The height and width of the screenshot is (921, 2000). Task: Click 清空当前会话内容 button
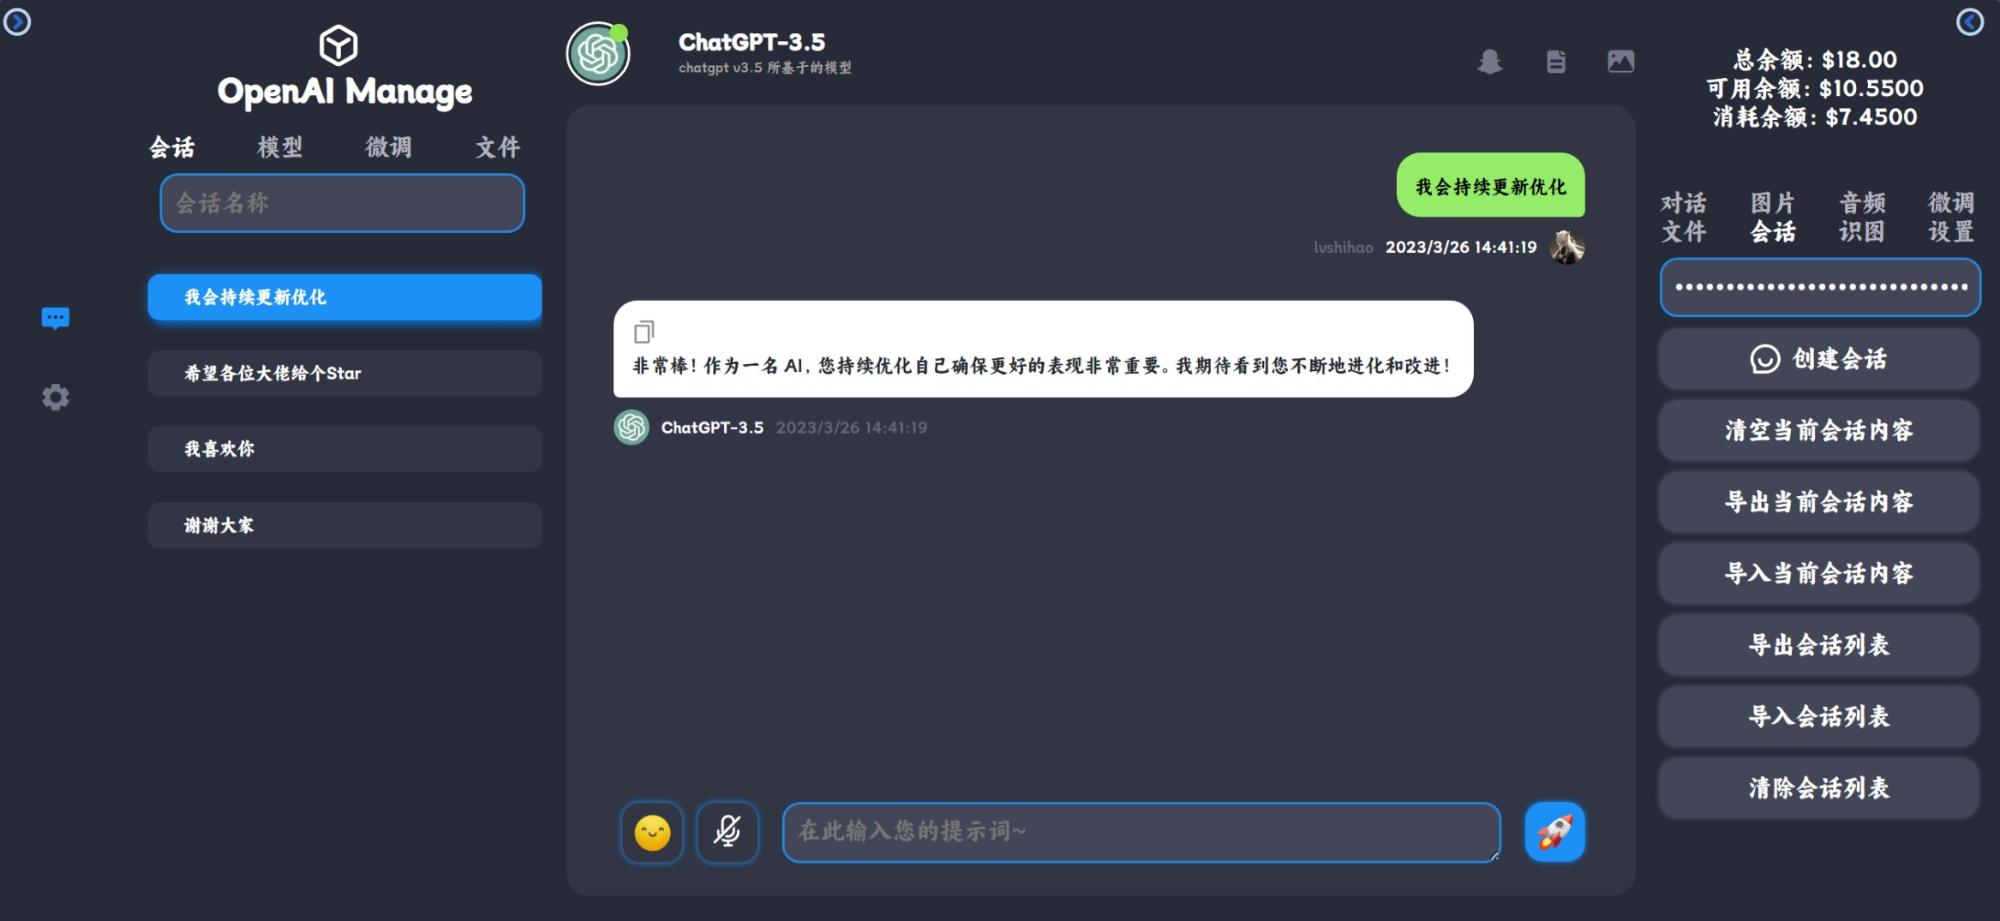(1819, 430)
